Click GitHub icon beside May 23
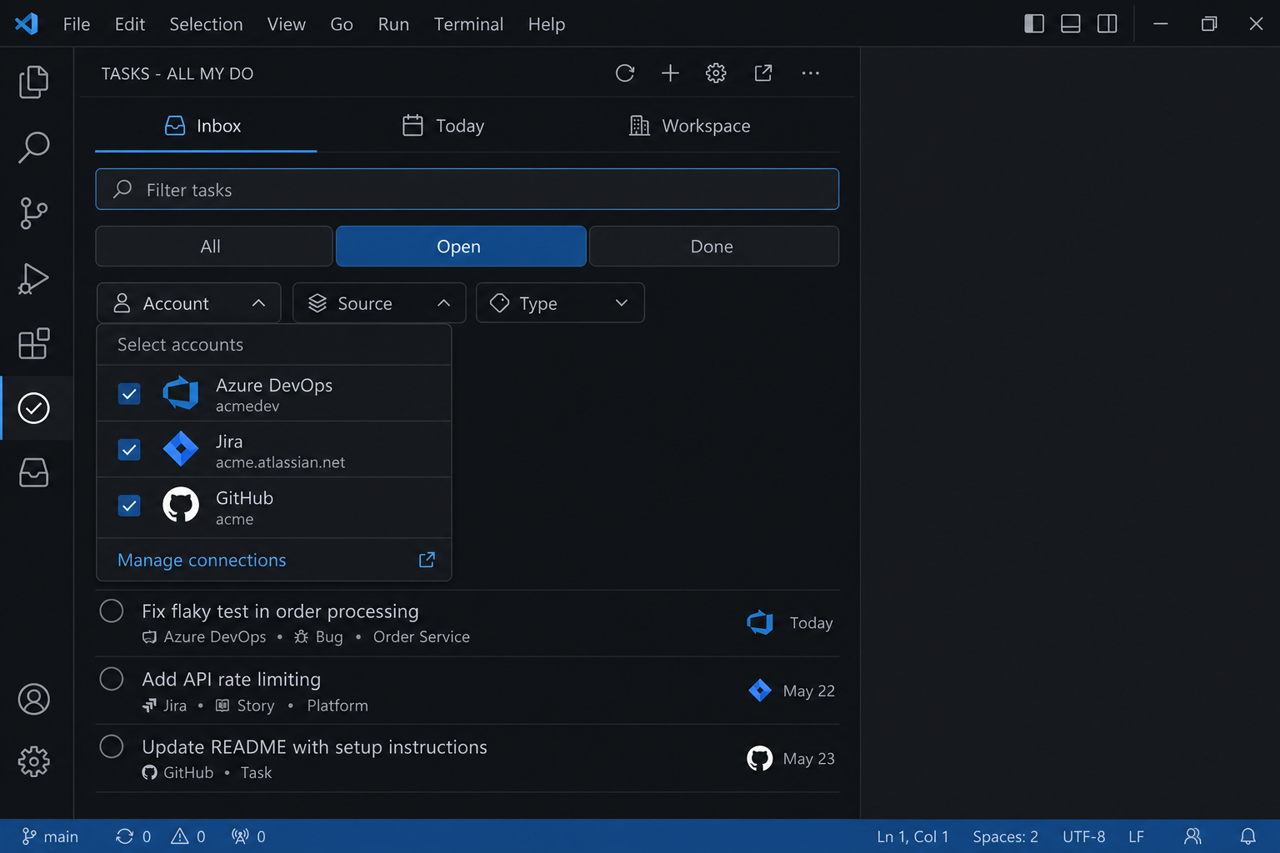This screenshot has width=1280, height=853. point(760,759)
